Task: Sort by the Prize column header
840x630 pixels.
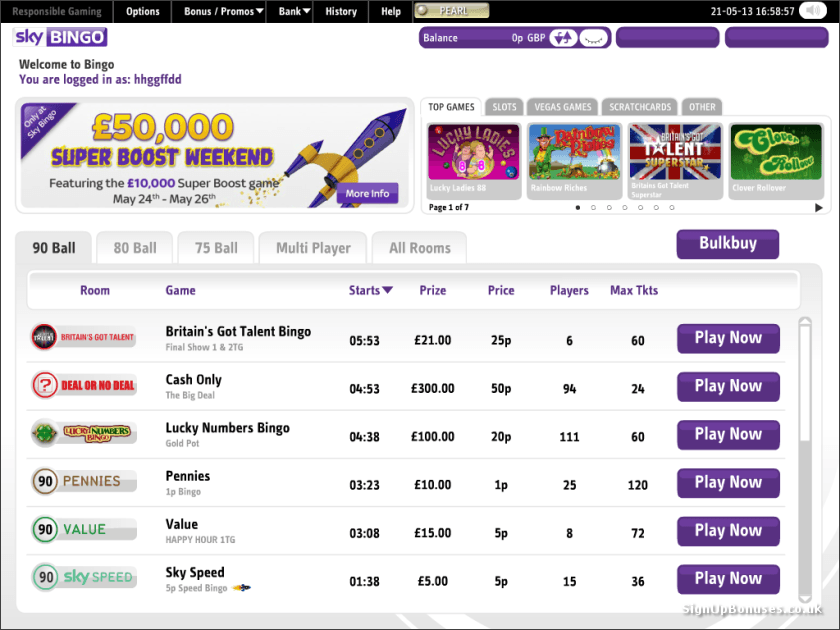Action: tap(432, 290)
